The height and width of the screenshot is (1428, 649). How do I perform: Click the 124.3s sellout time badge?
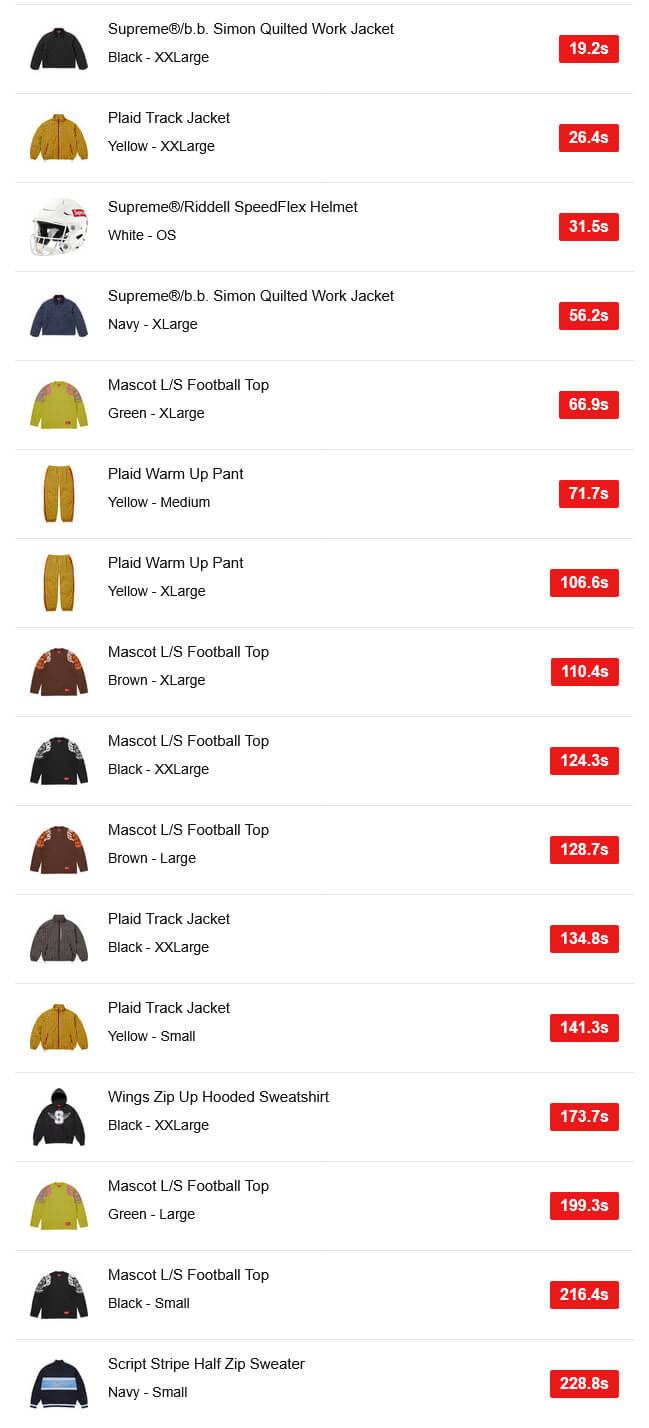point(584,761)
